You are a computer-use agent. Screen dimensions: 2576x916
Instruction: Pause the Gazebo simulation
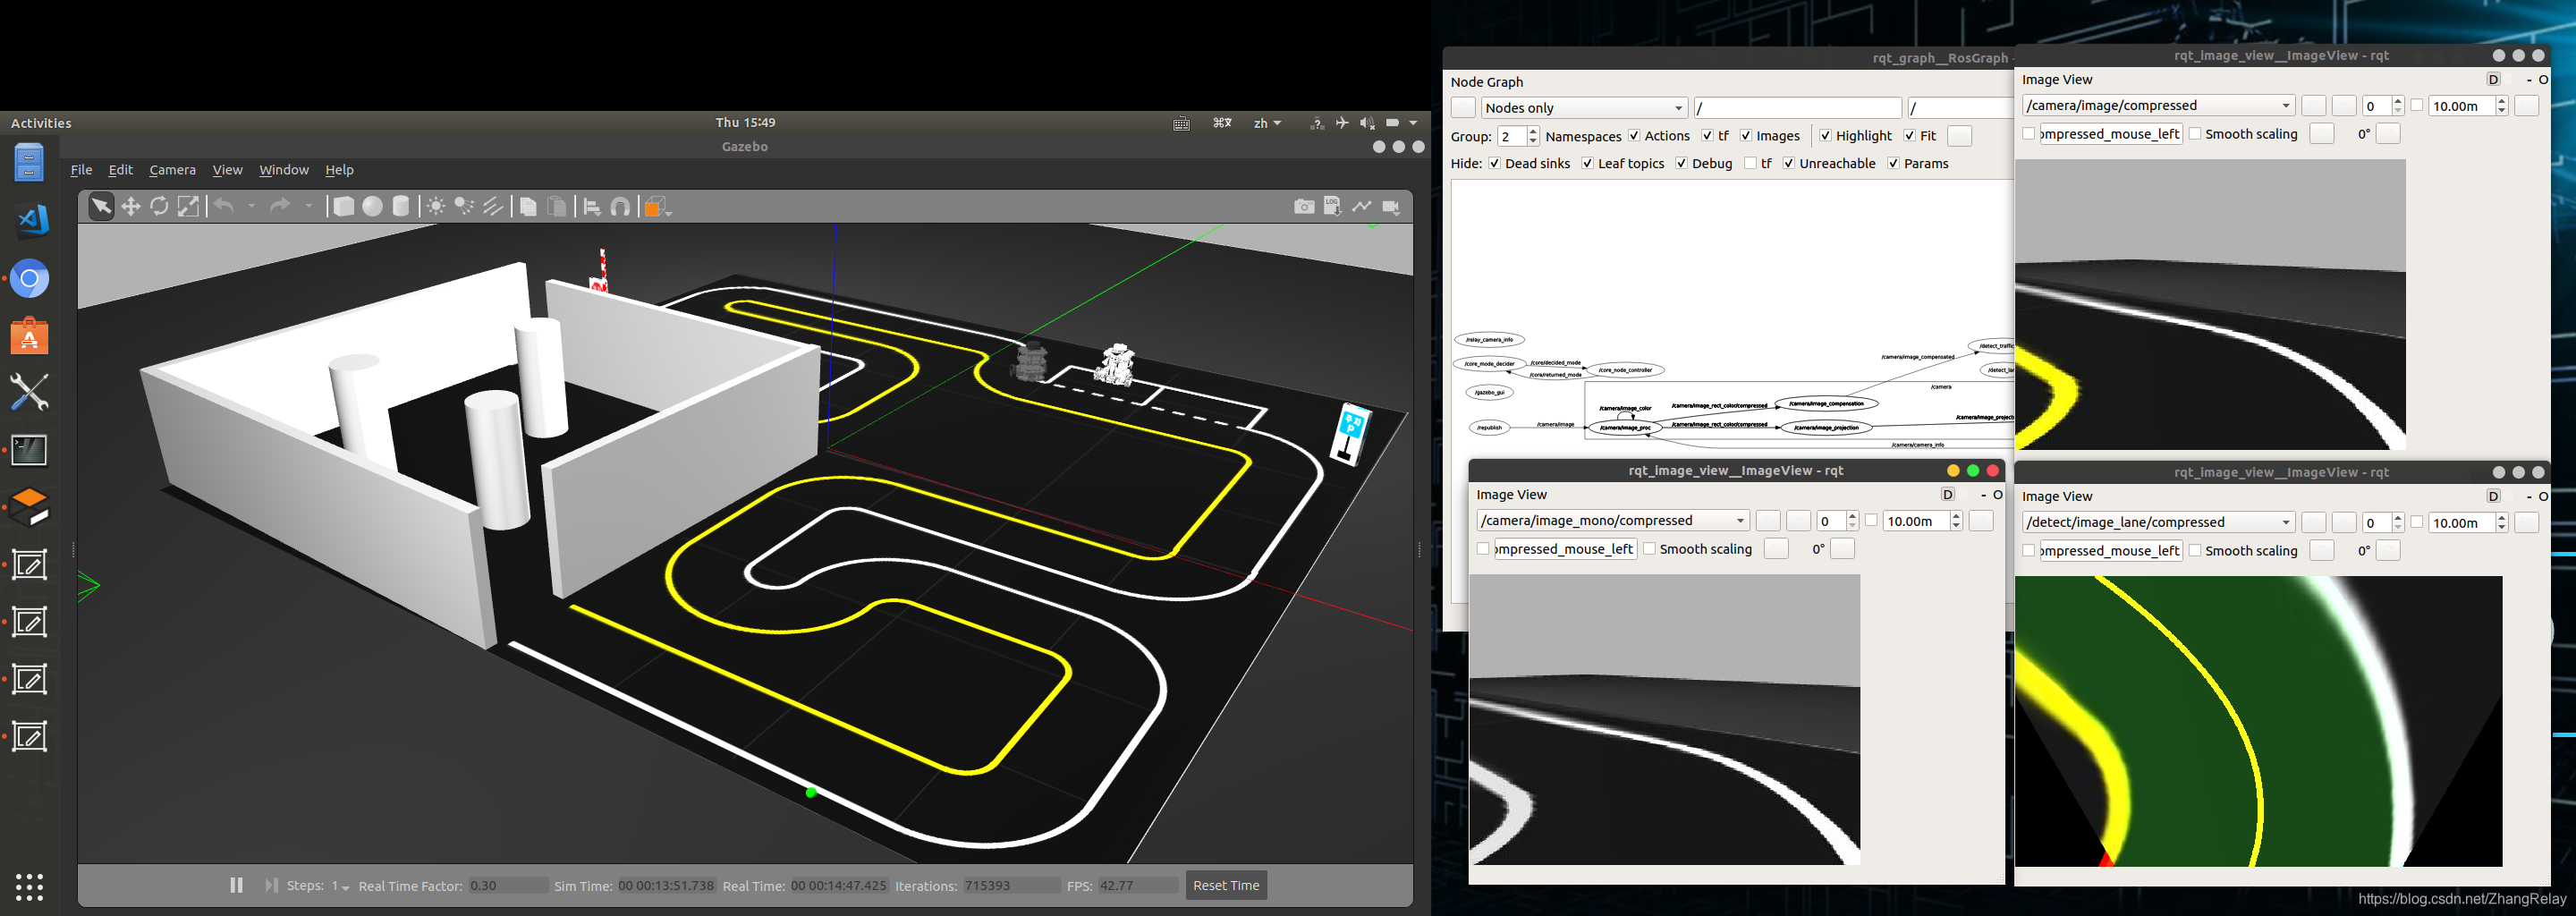point(236,885)
